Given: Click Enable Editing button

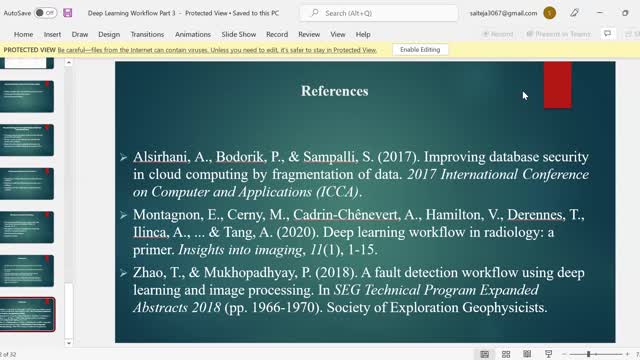Looking at the screenshot, I should coord(420,50).
